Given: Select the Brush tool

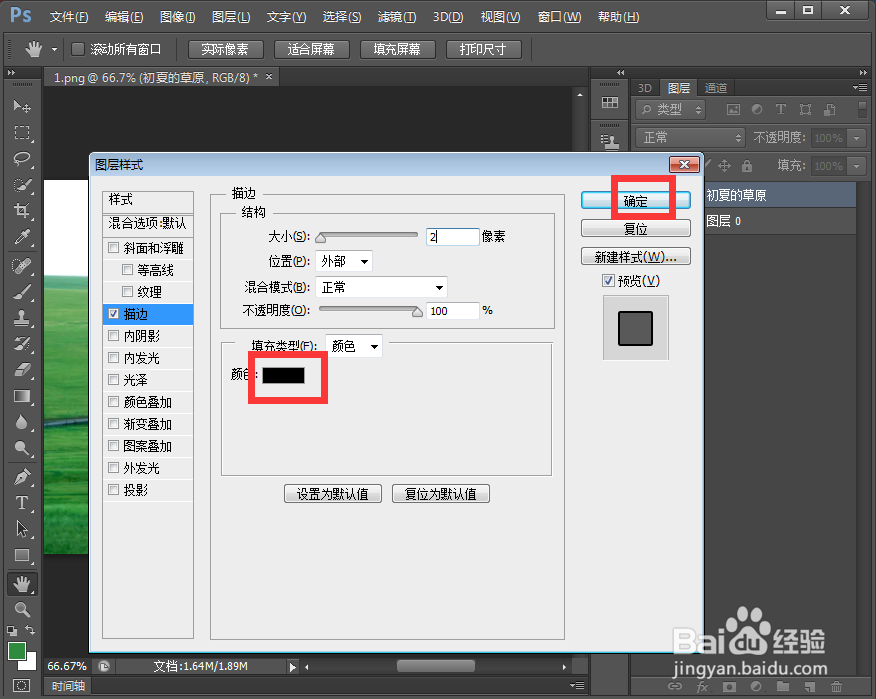Looking at the screenshot, I should 22,292.
